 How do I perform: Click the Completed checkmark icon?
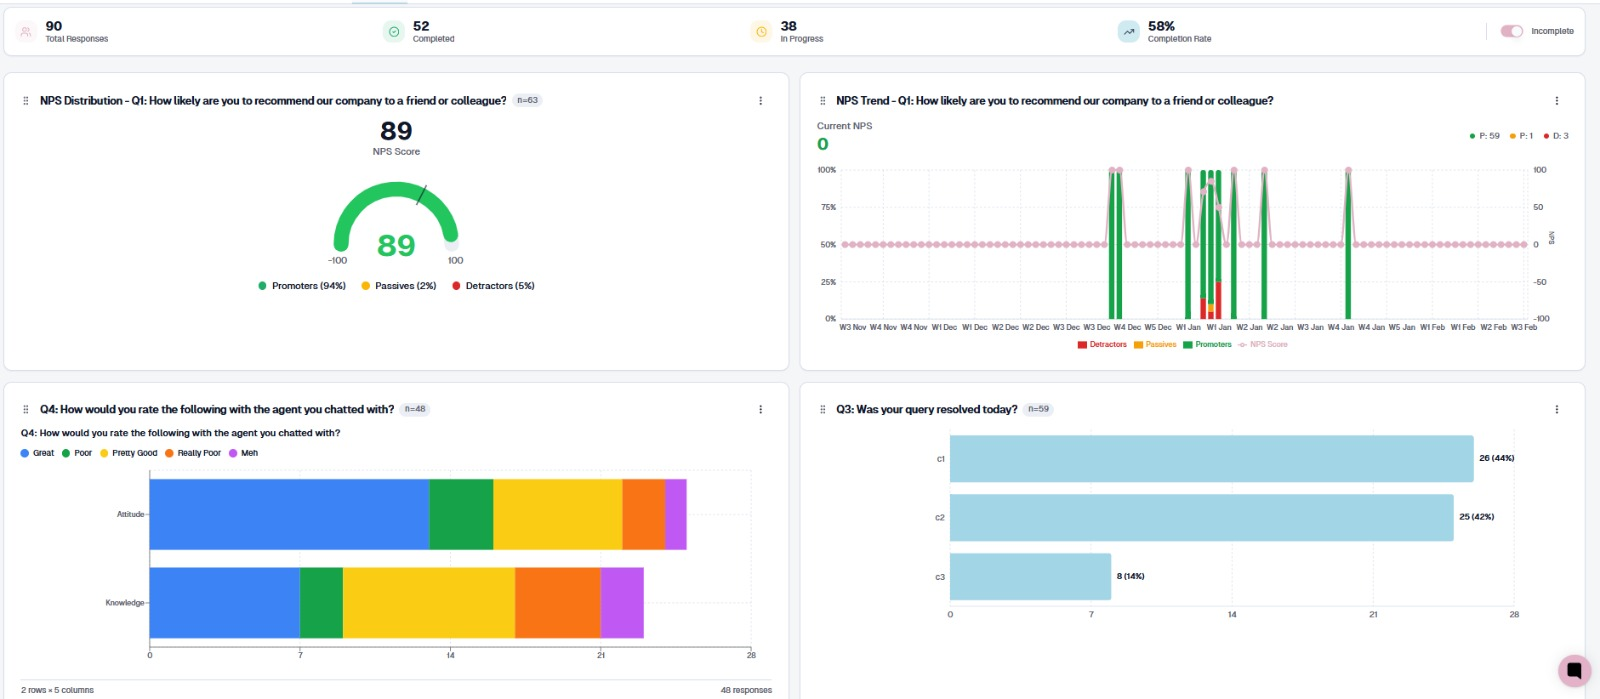click(394, 32)
